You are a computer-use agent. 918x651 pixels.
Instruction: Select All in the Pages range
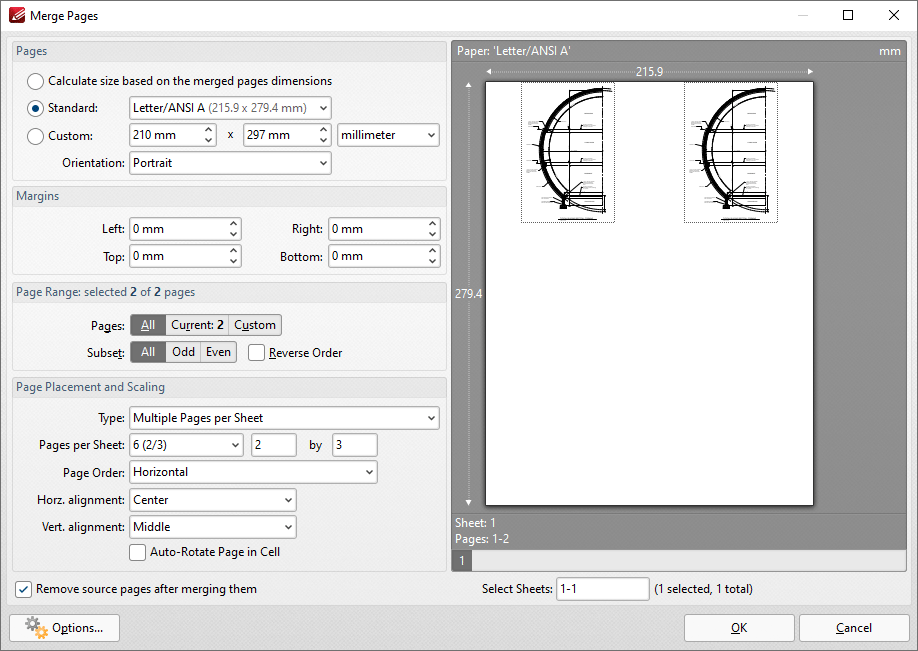(148, 325)
